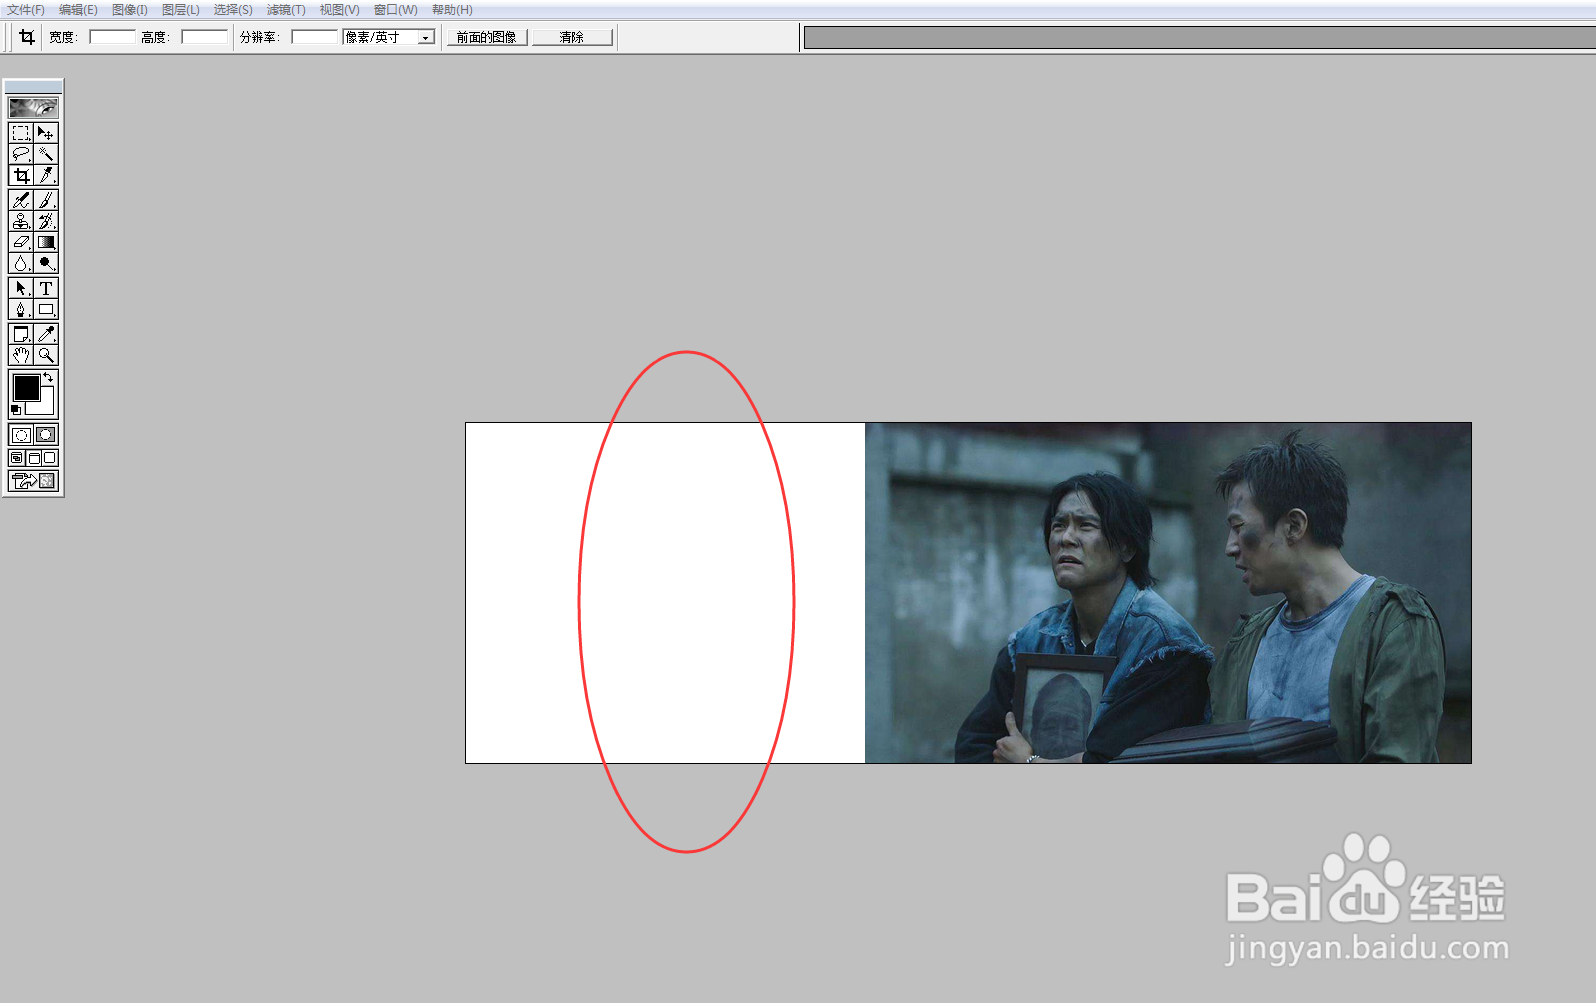Click the Crop icon in options bar
The height and width of the screenshot is (1003, 1596).
(x=27, y=37)
